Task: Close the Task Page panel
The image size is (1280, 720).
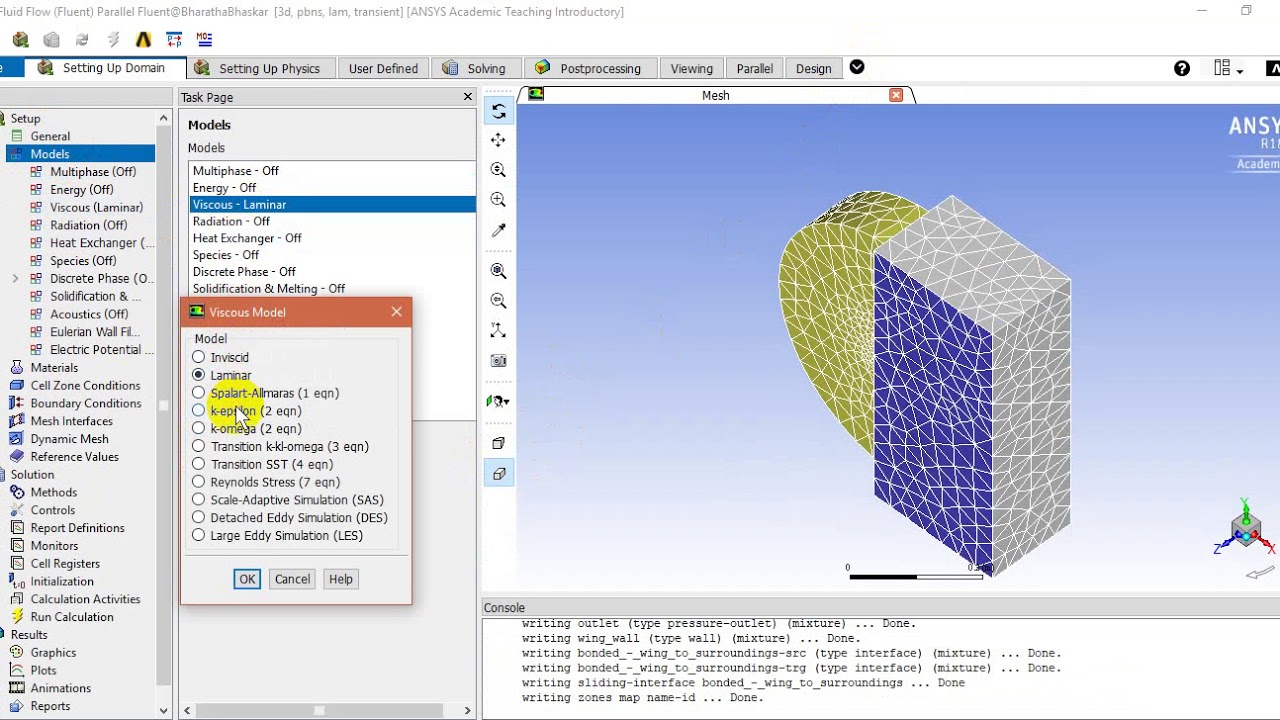Action: pos(467,97)
